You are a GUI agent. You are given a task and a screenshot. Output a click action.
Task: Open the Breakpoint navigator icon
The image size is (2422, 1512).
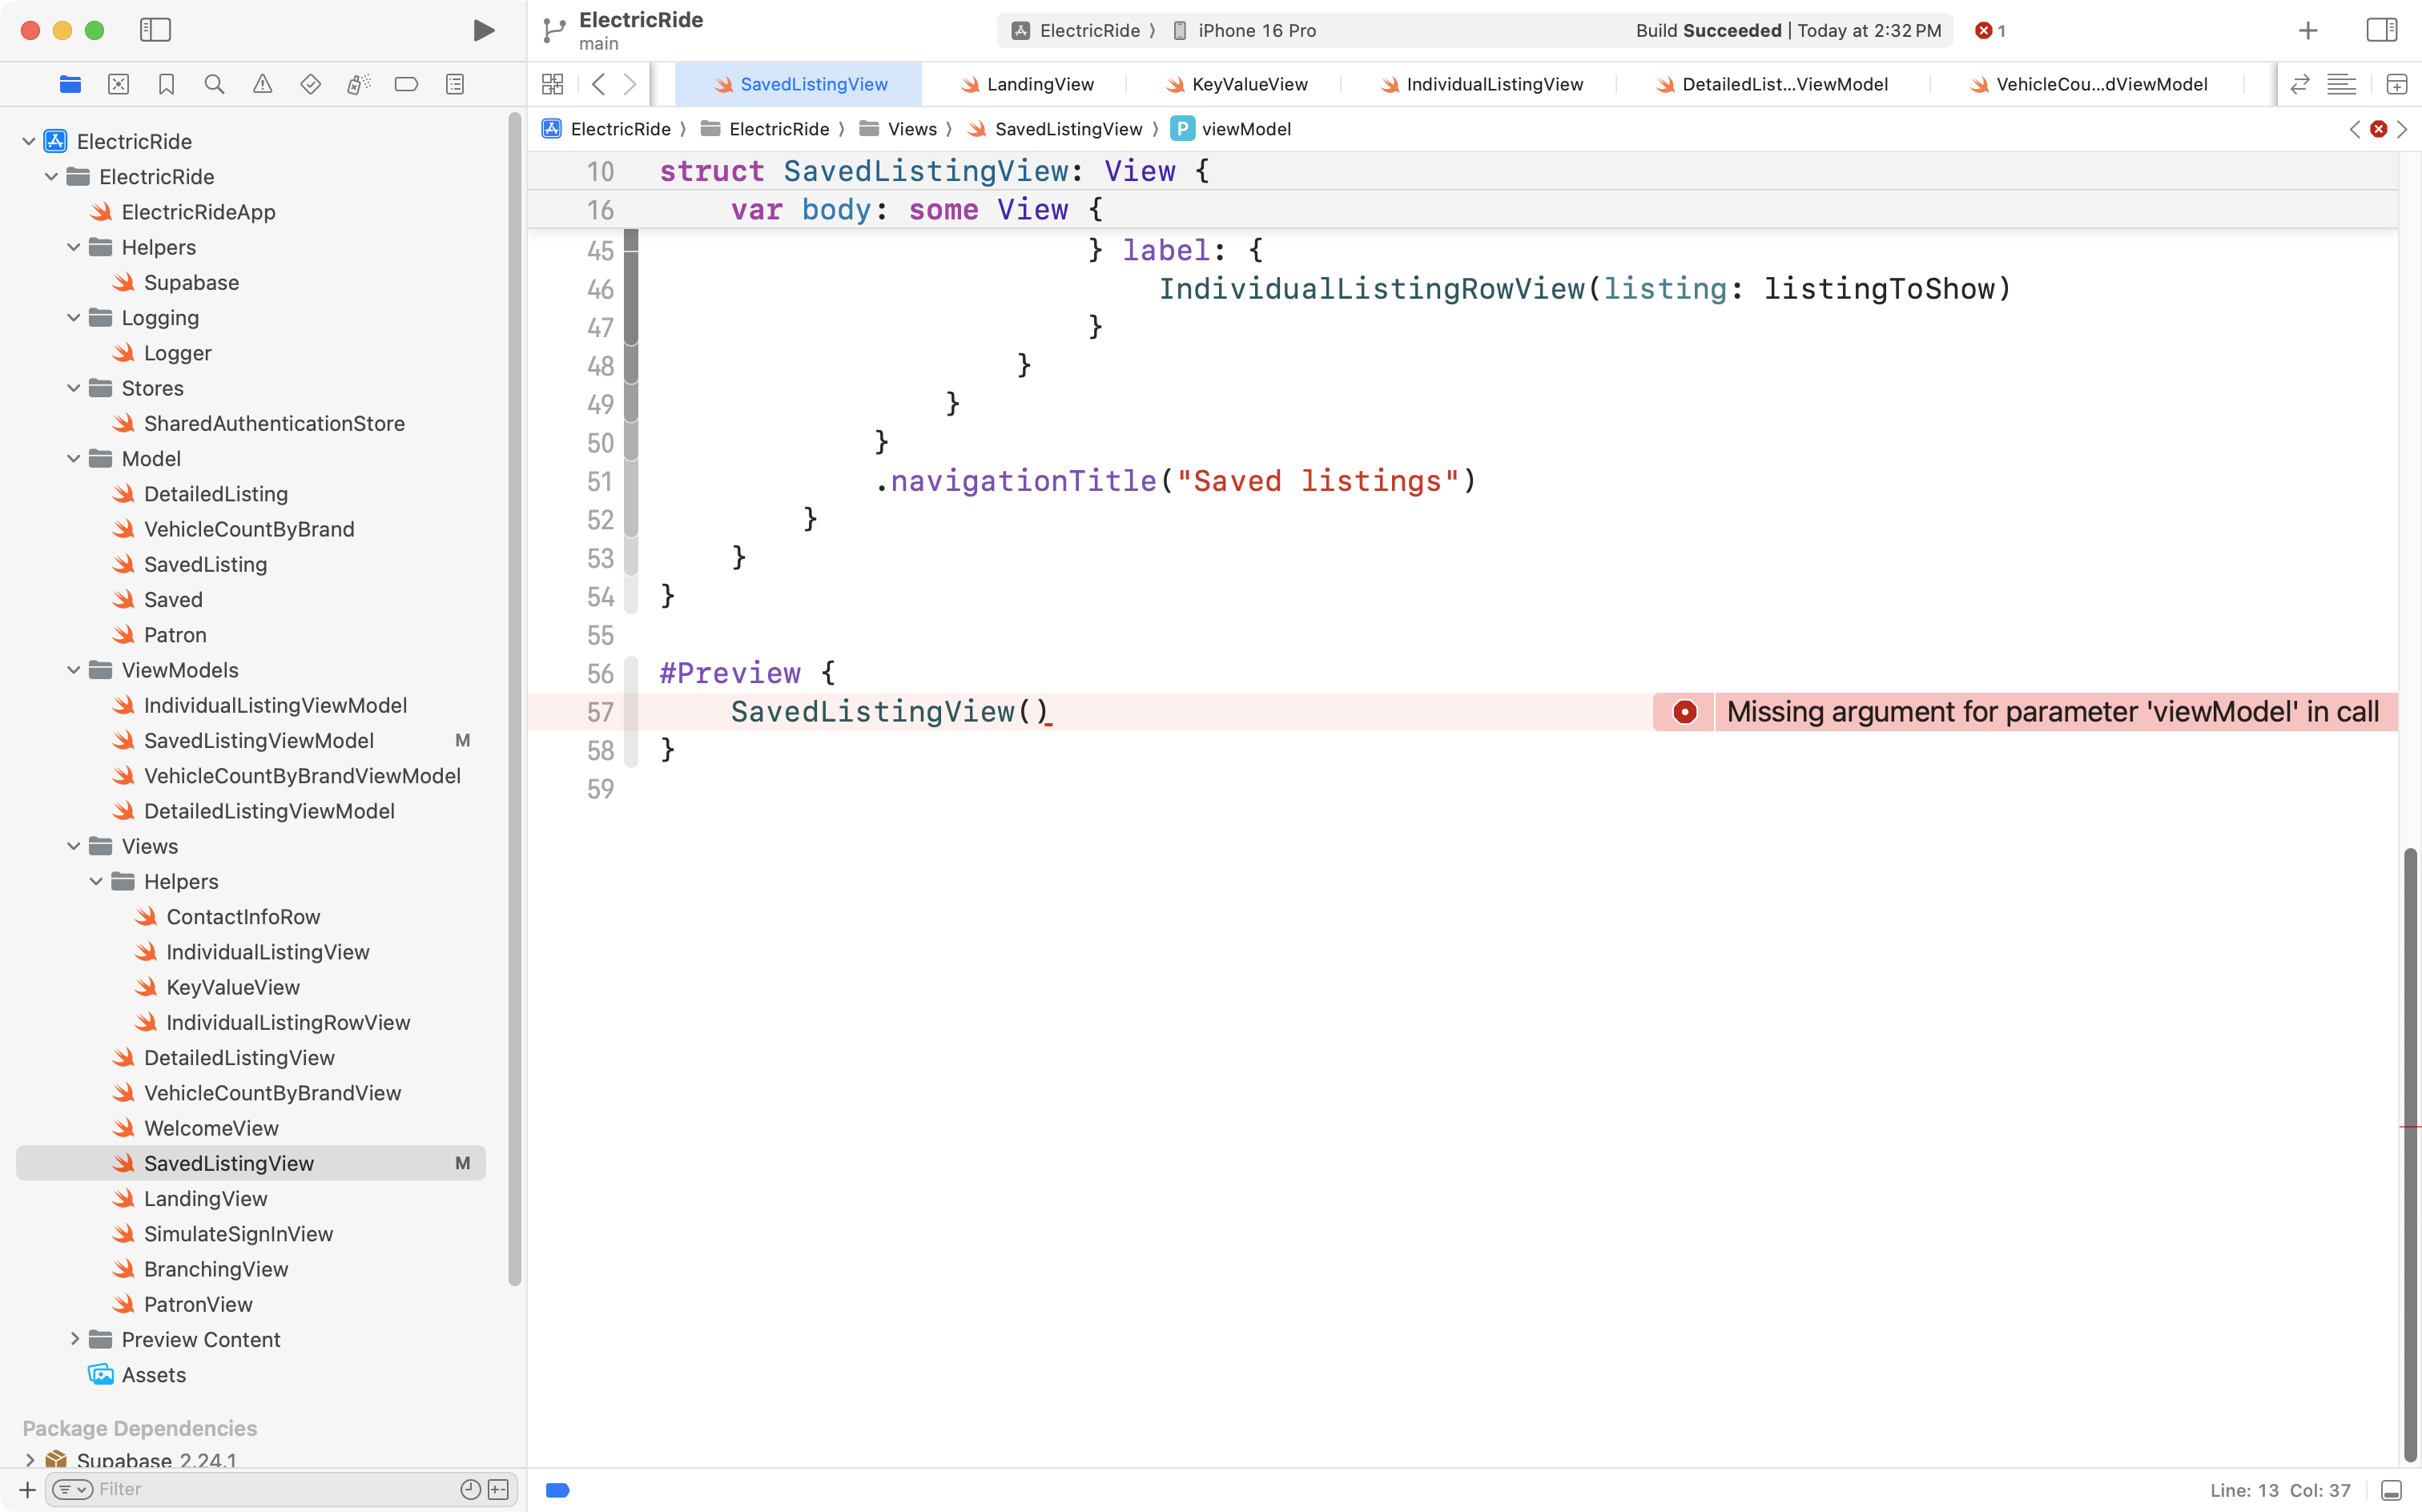(x=406, y=84)
